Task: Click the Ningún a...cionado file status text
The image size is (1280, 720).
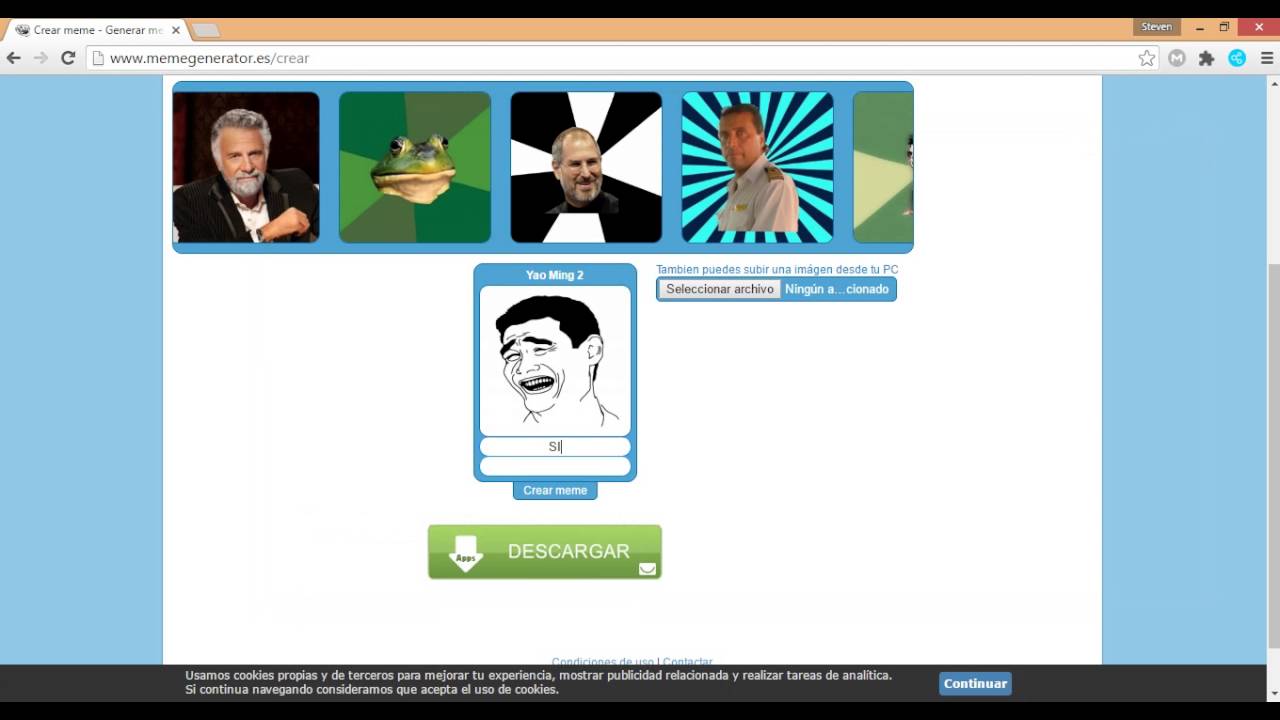Action: pyautogui.click(x=837, y=289)
